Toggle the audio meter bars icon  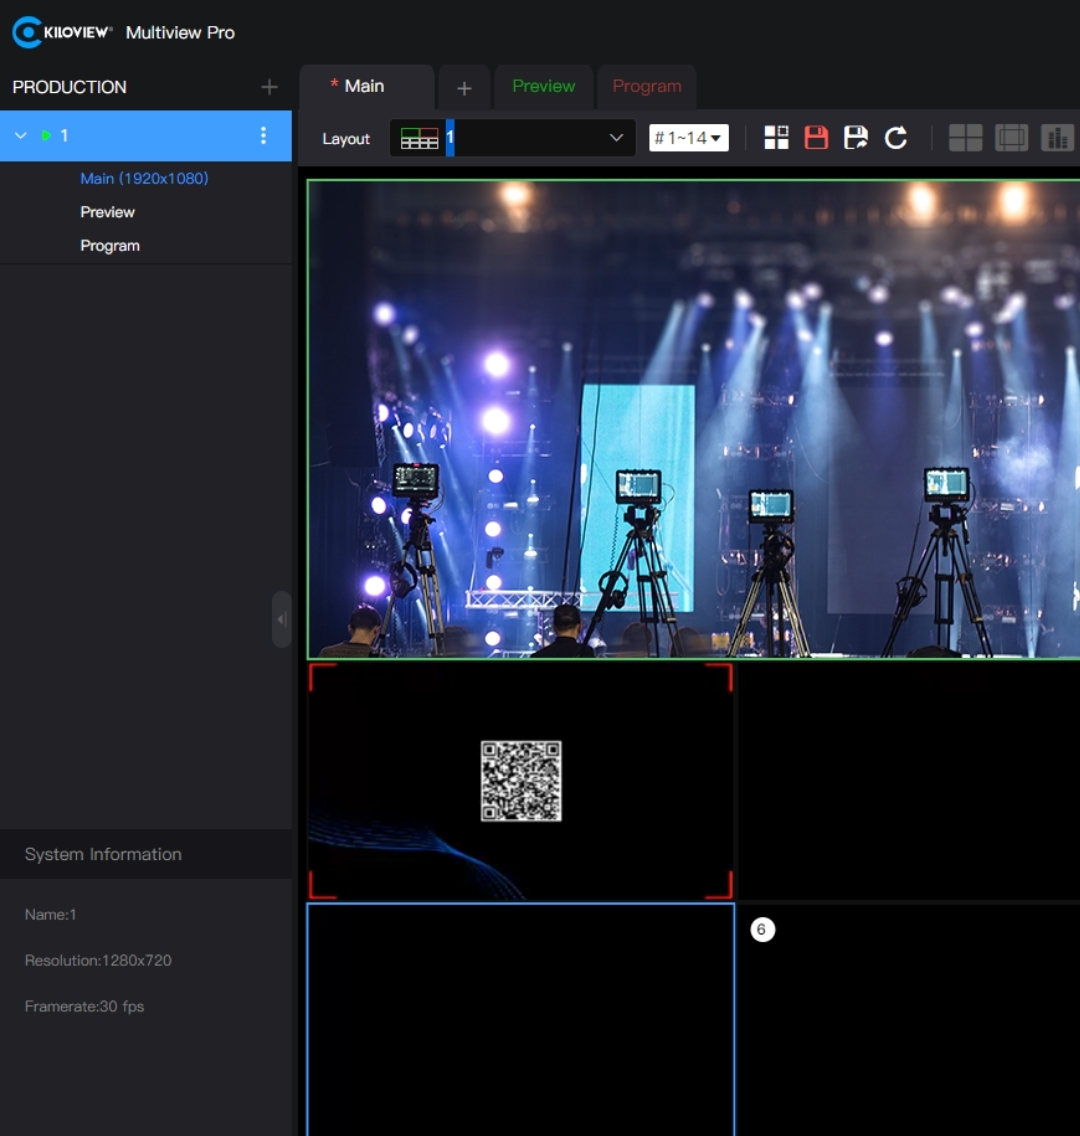1056,138
